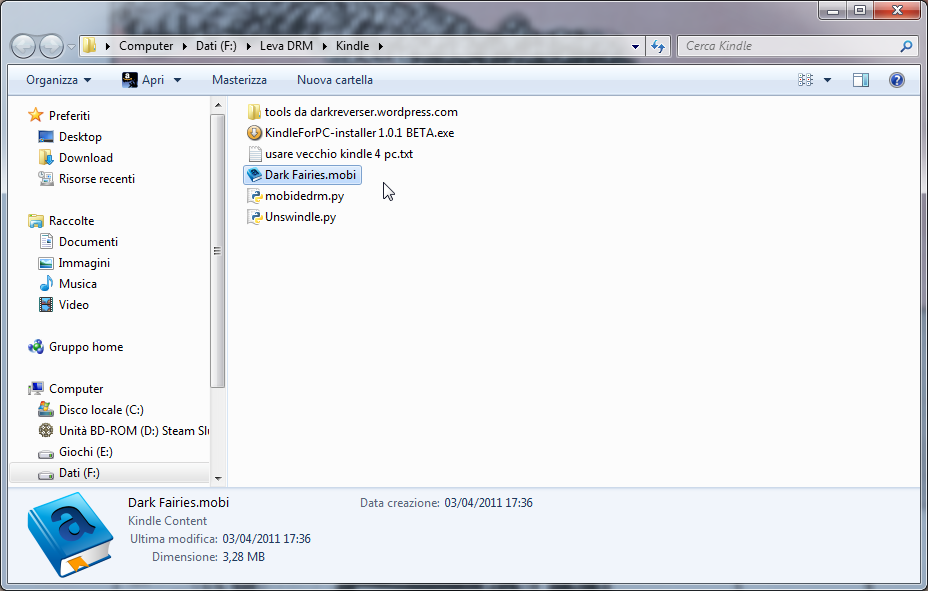Select Raccolte in the navigation pane

coord(71,221)
